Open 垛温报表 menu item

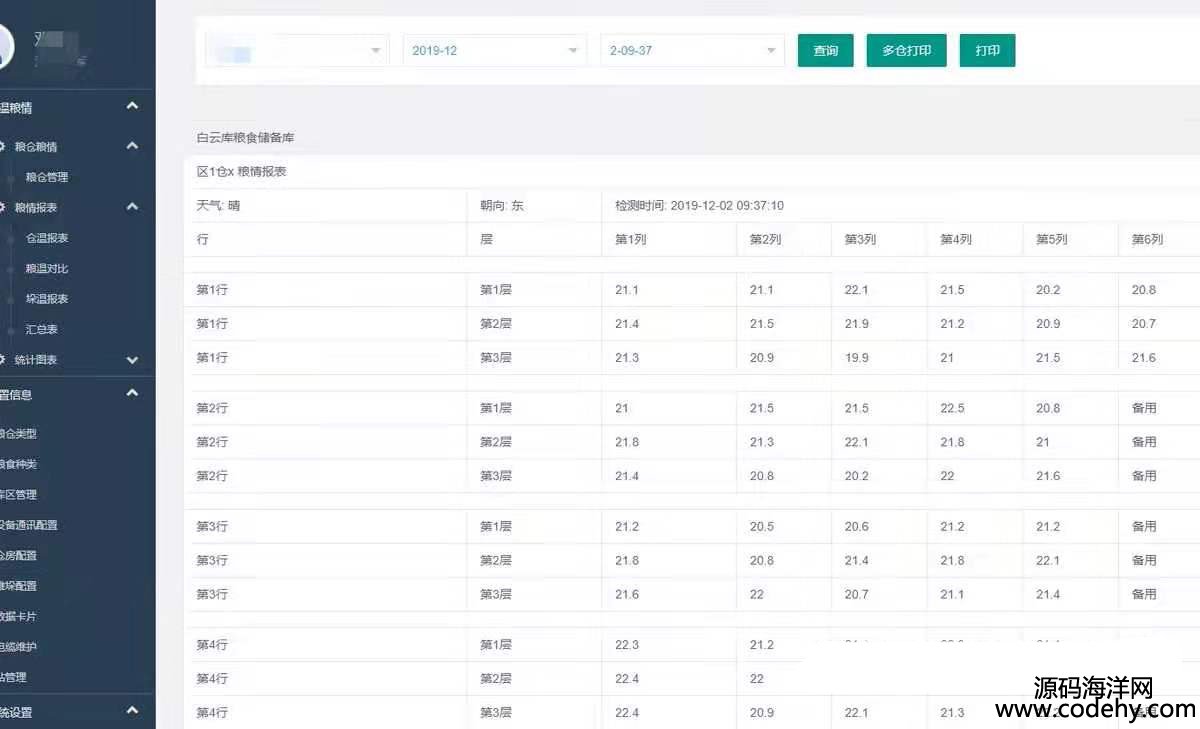click(47, 299)
